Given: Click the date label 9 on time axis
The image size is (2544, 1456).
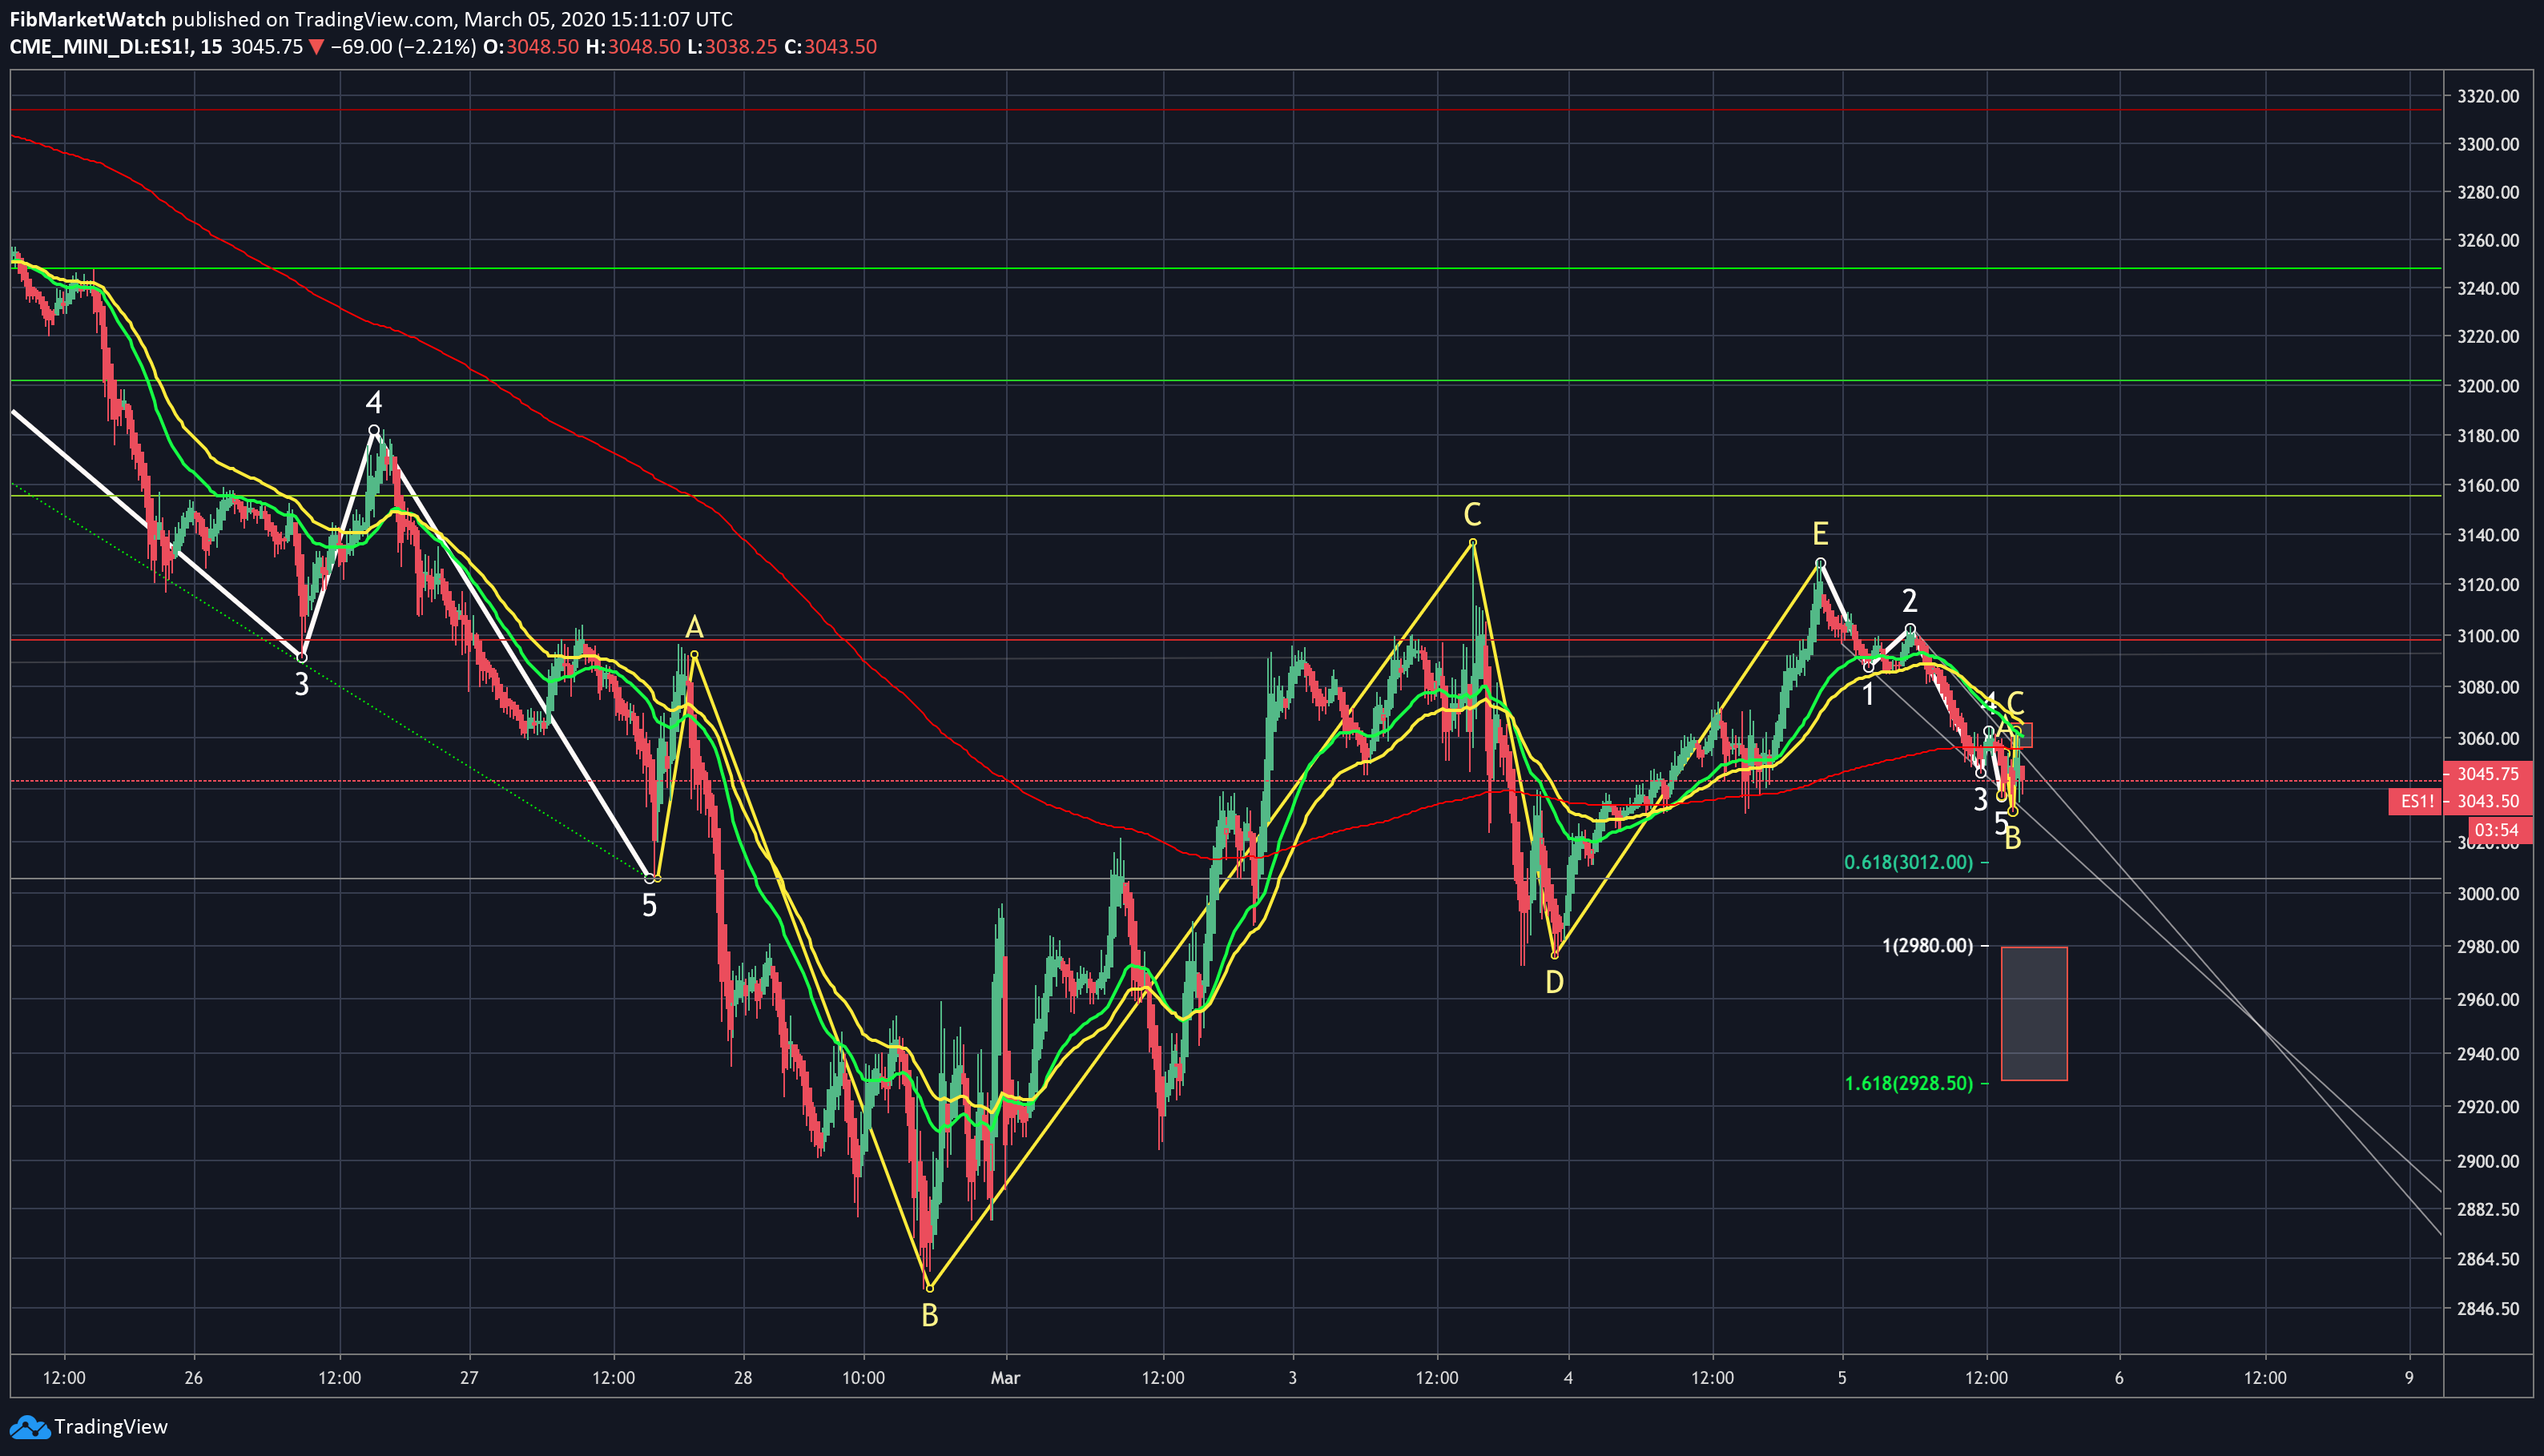Looking at the screenshot, I should [x=2409, y=1378].
